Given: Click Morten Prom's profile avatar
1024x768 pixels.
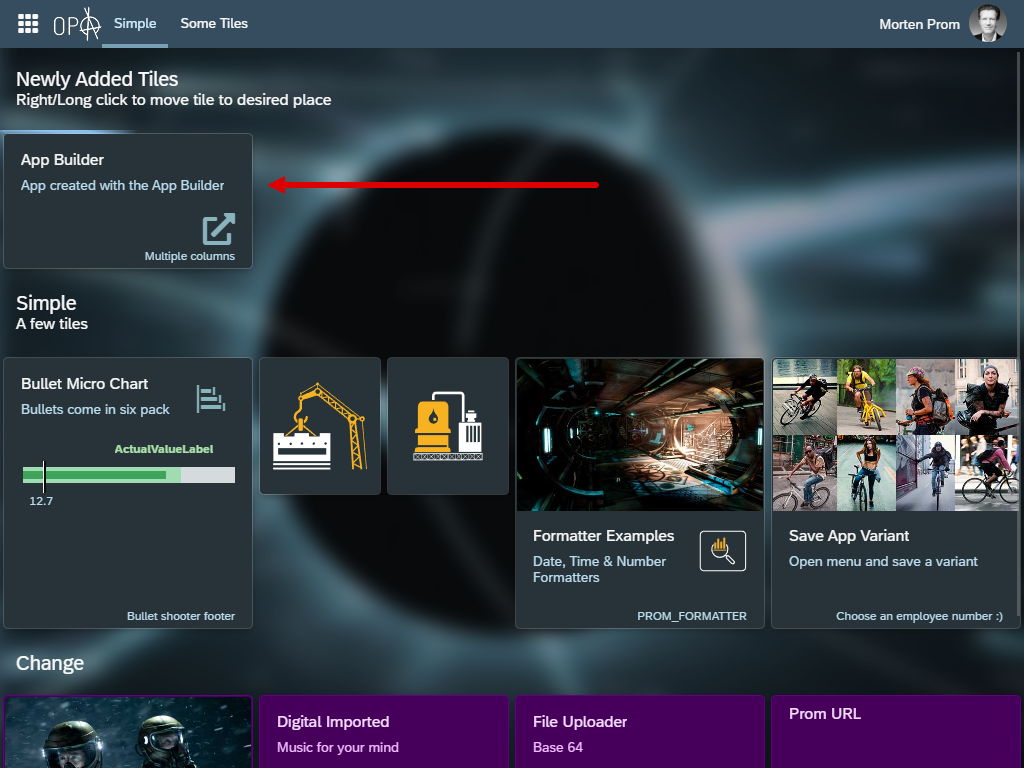Looking at the screenshot, I should (x=987, y=24).
